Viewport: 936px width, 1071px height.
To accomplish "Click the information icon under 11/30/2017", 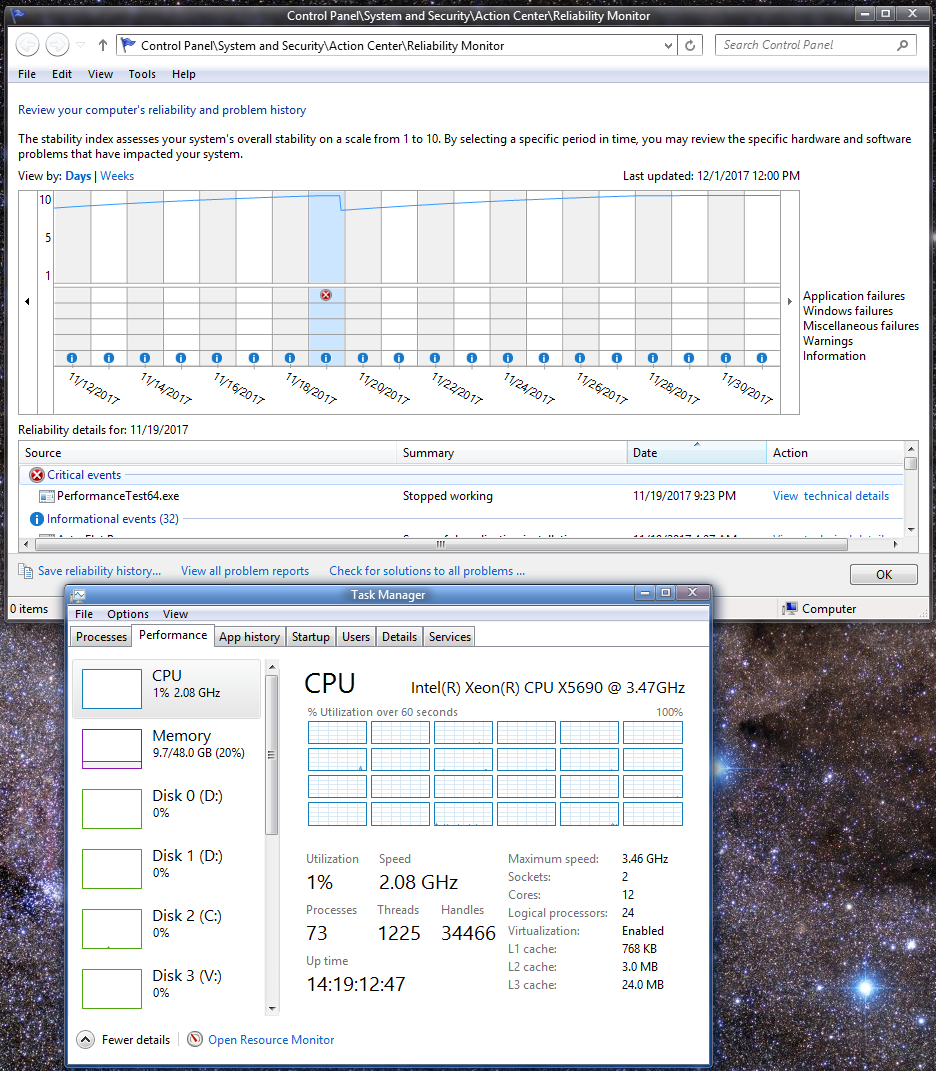I will 762,358.
